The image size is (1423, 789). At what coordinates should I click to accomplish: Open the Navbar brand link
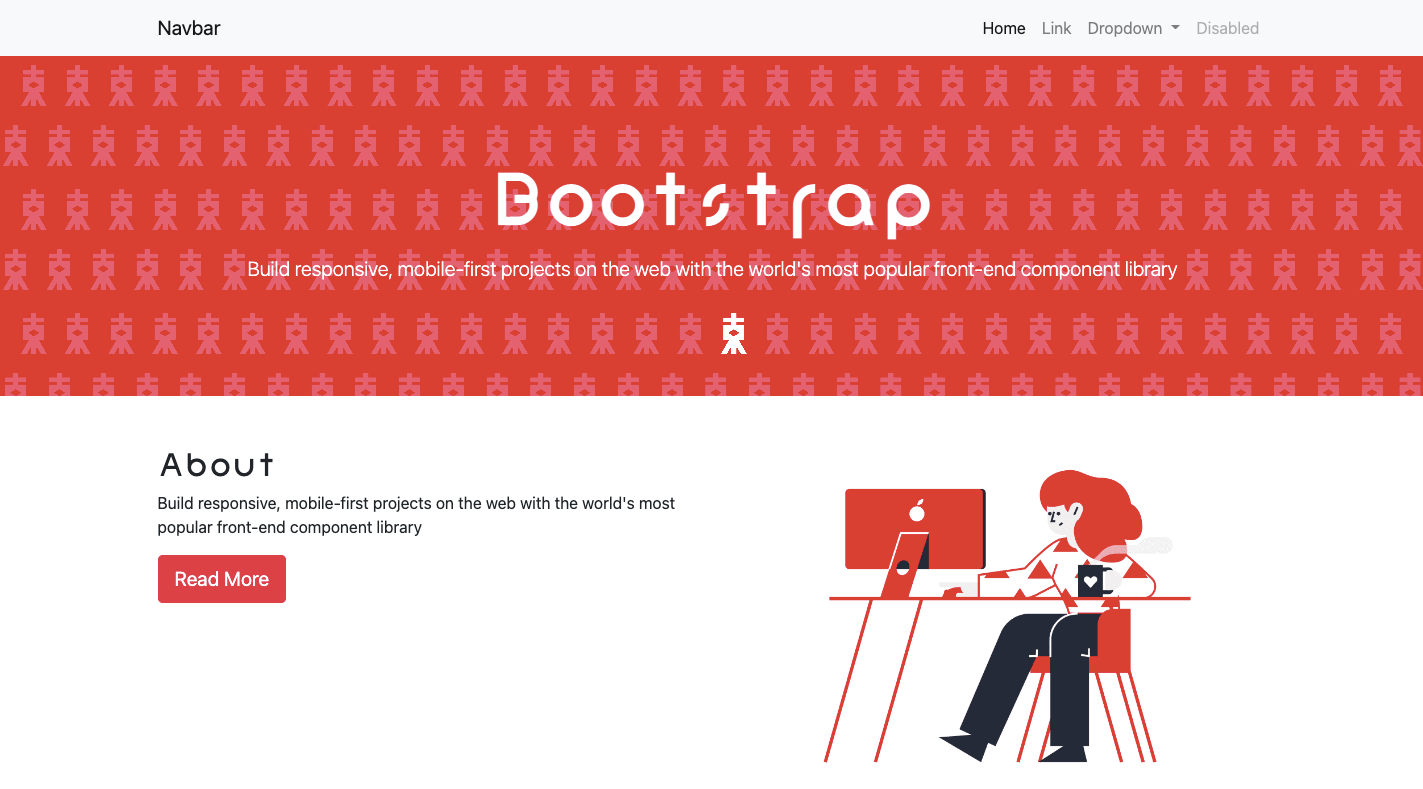click(189, 28)
